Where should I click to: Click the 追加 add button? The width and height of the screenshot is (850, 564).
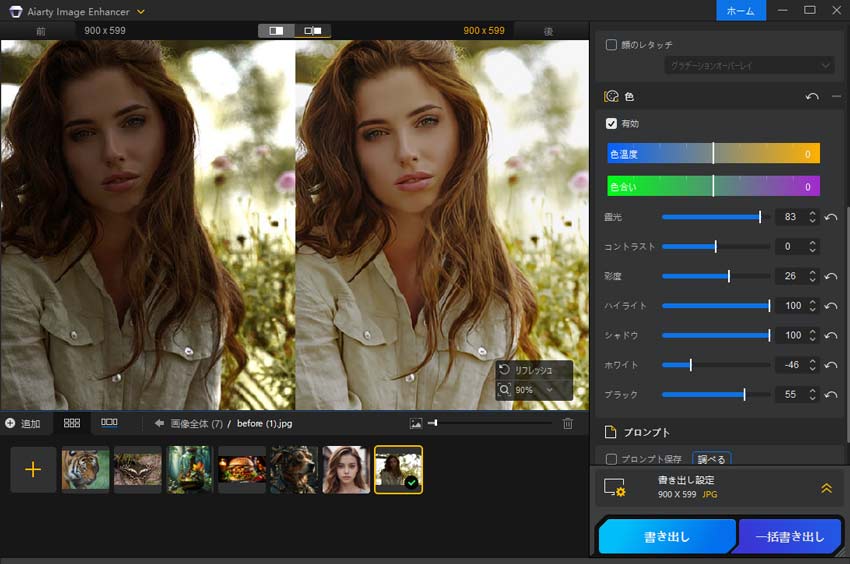click(x=23, y=424)
